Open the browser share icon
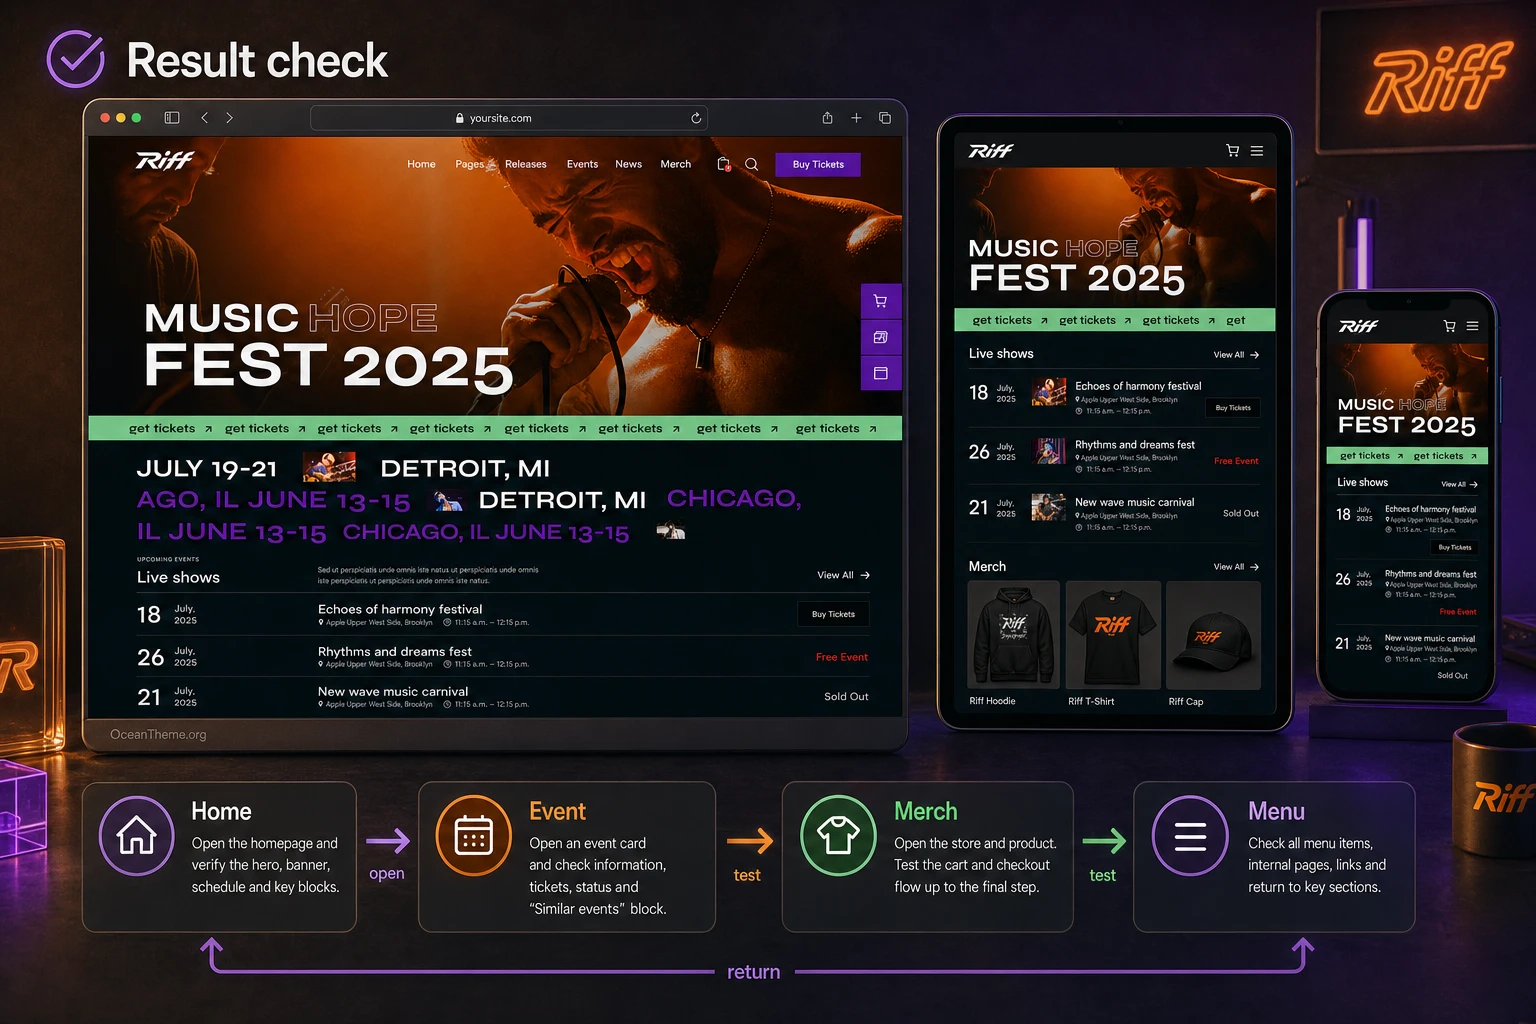Viewport: 1536px width, 1024px height. pos(827,118)
